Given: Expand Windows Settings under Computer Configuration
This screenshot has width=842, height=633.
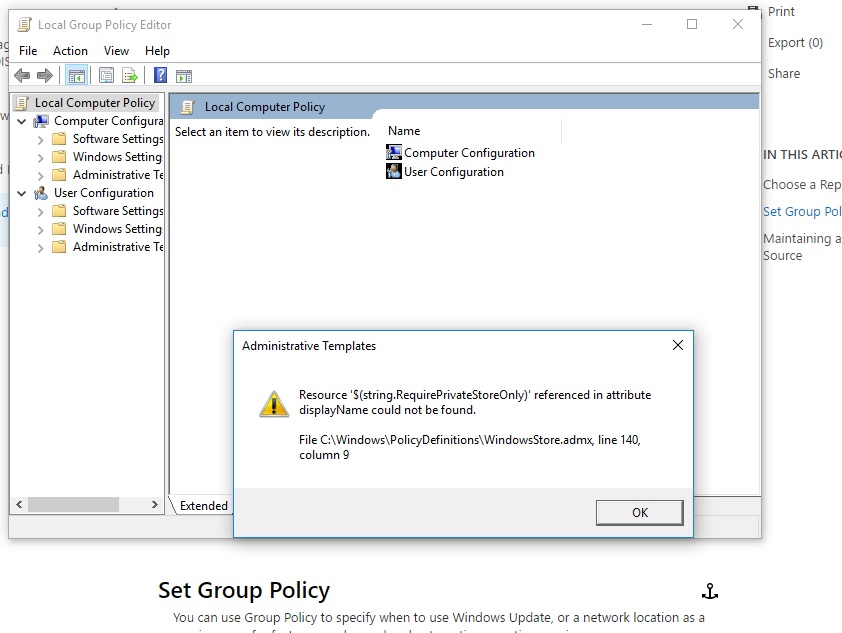Looking at the screenshot, I should tap(40, 158).
